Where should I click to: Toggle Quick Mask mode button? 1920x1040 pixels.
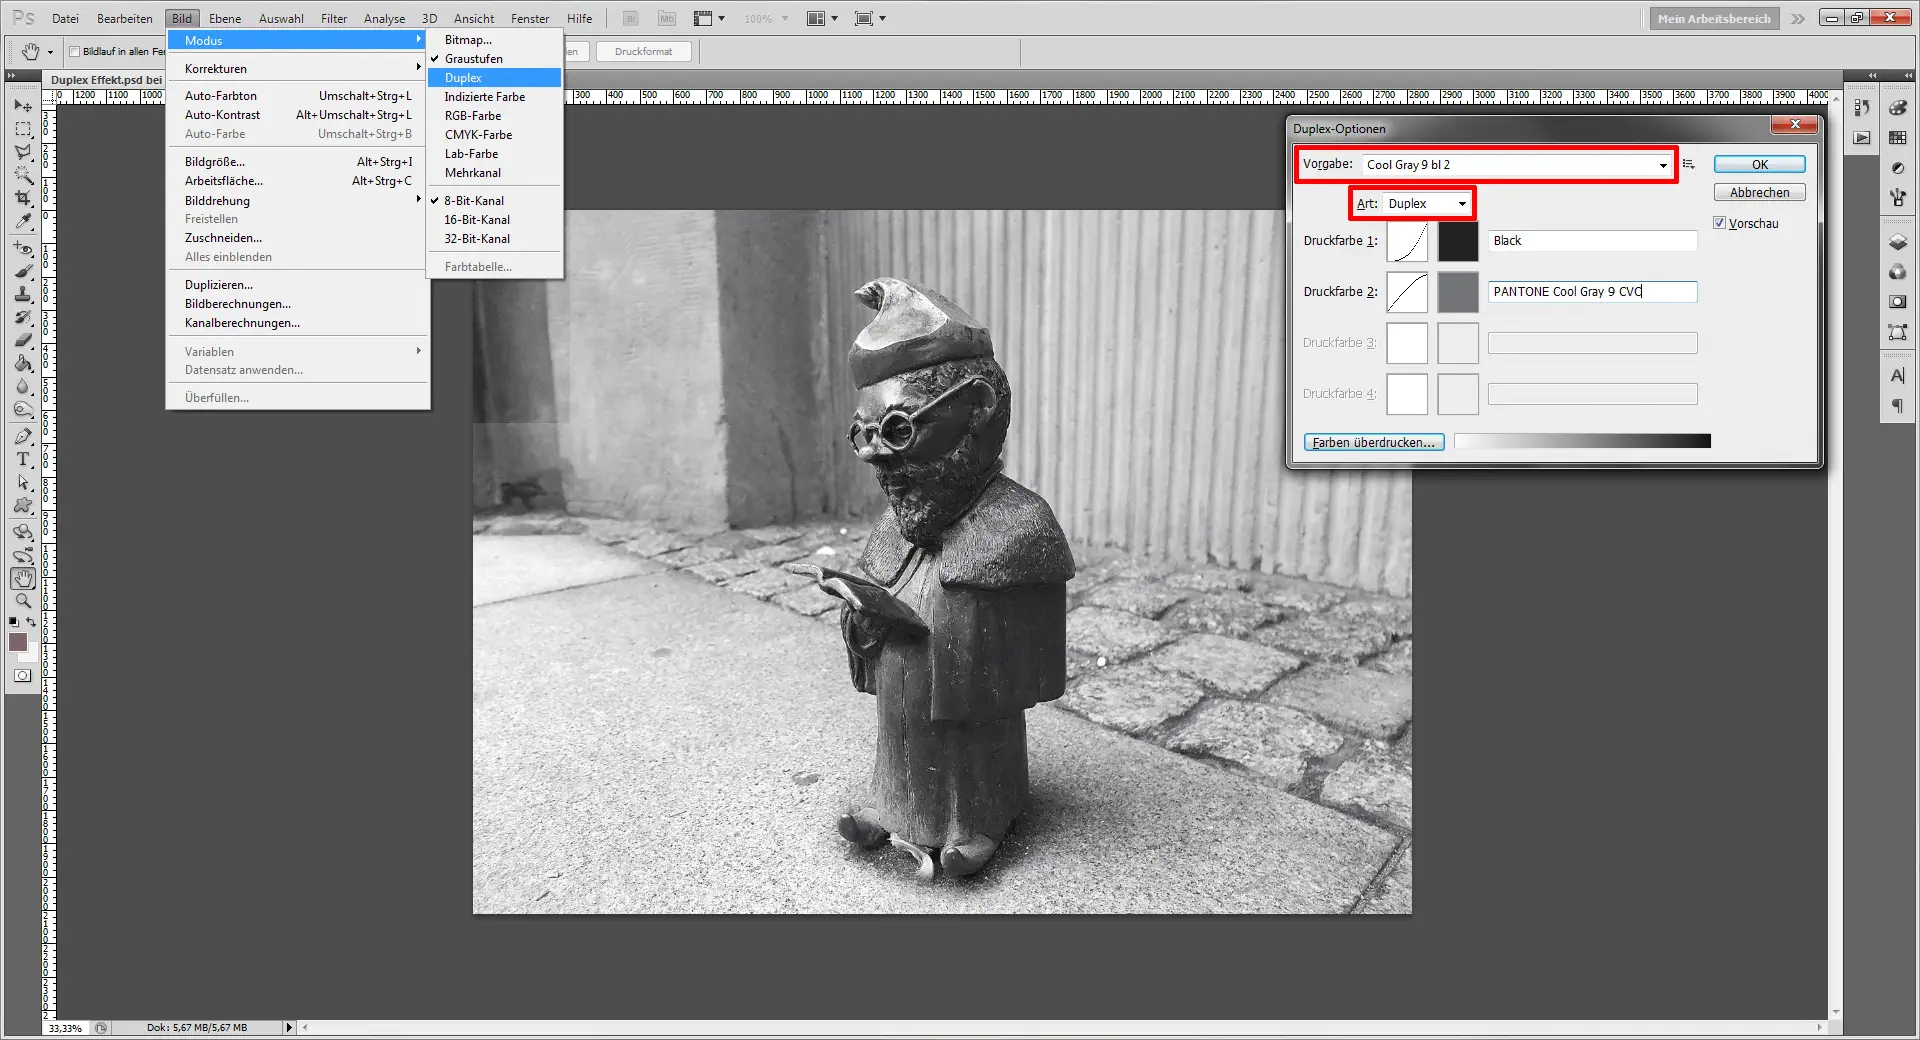[x=22, y=676]
